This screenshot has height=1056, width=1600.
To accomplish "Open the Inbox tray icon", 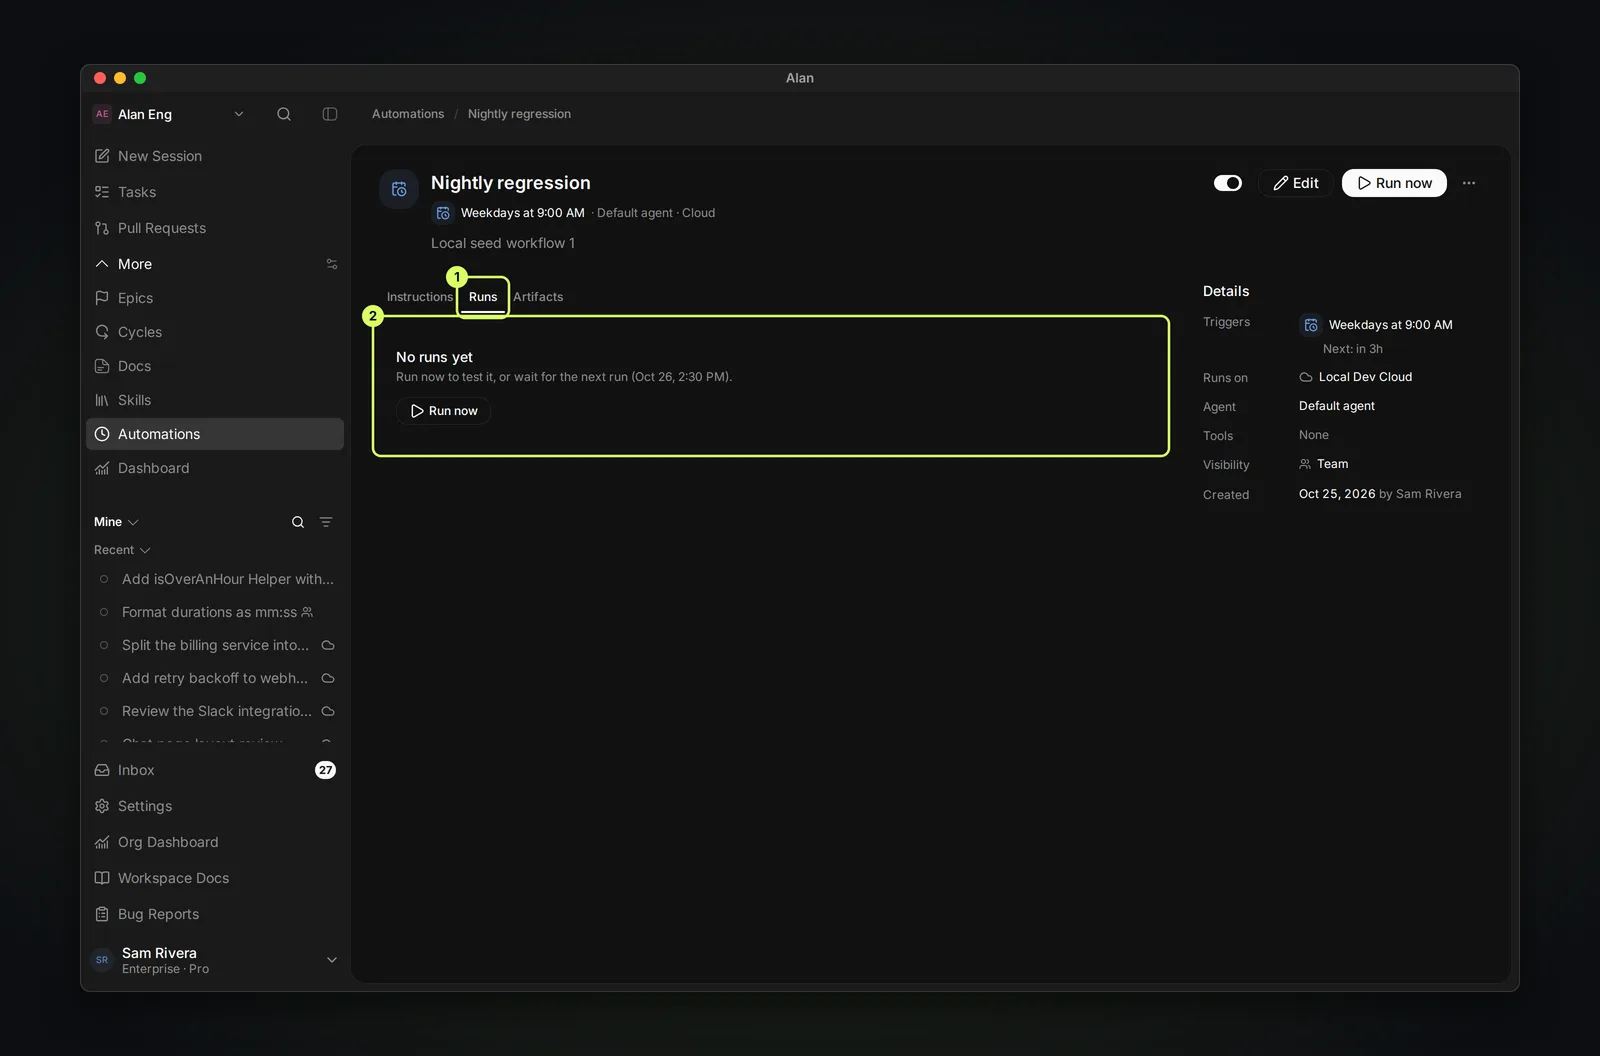I will coord(102,770).
